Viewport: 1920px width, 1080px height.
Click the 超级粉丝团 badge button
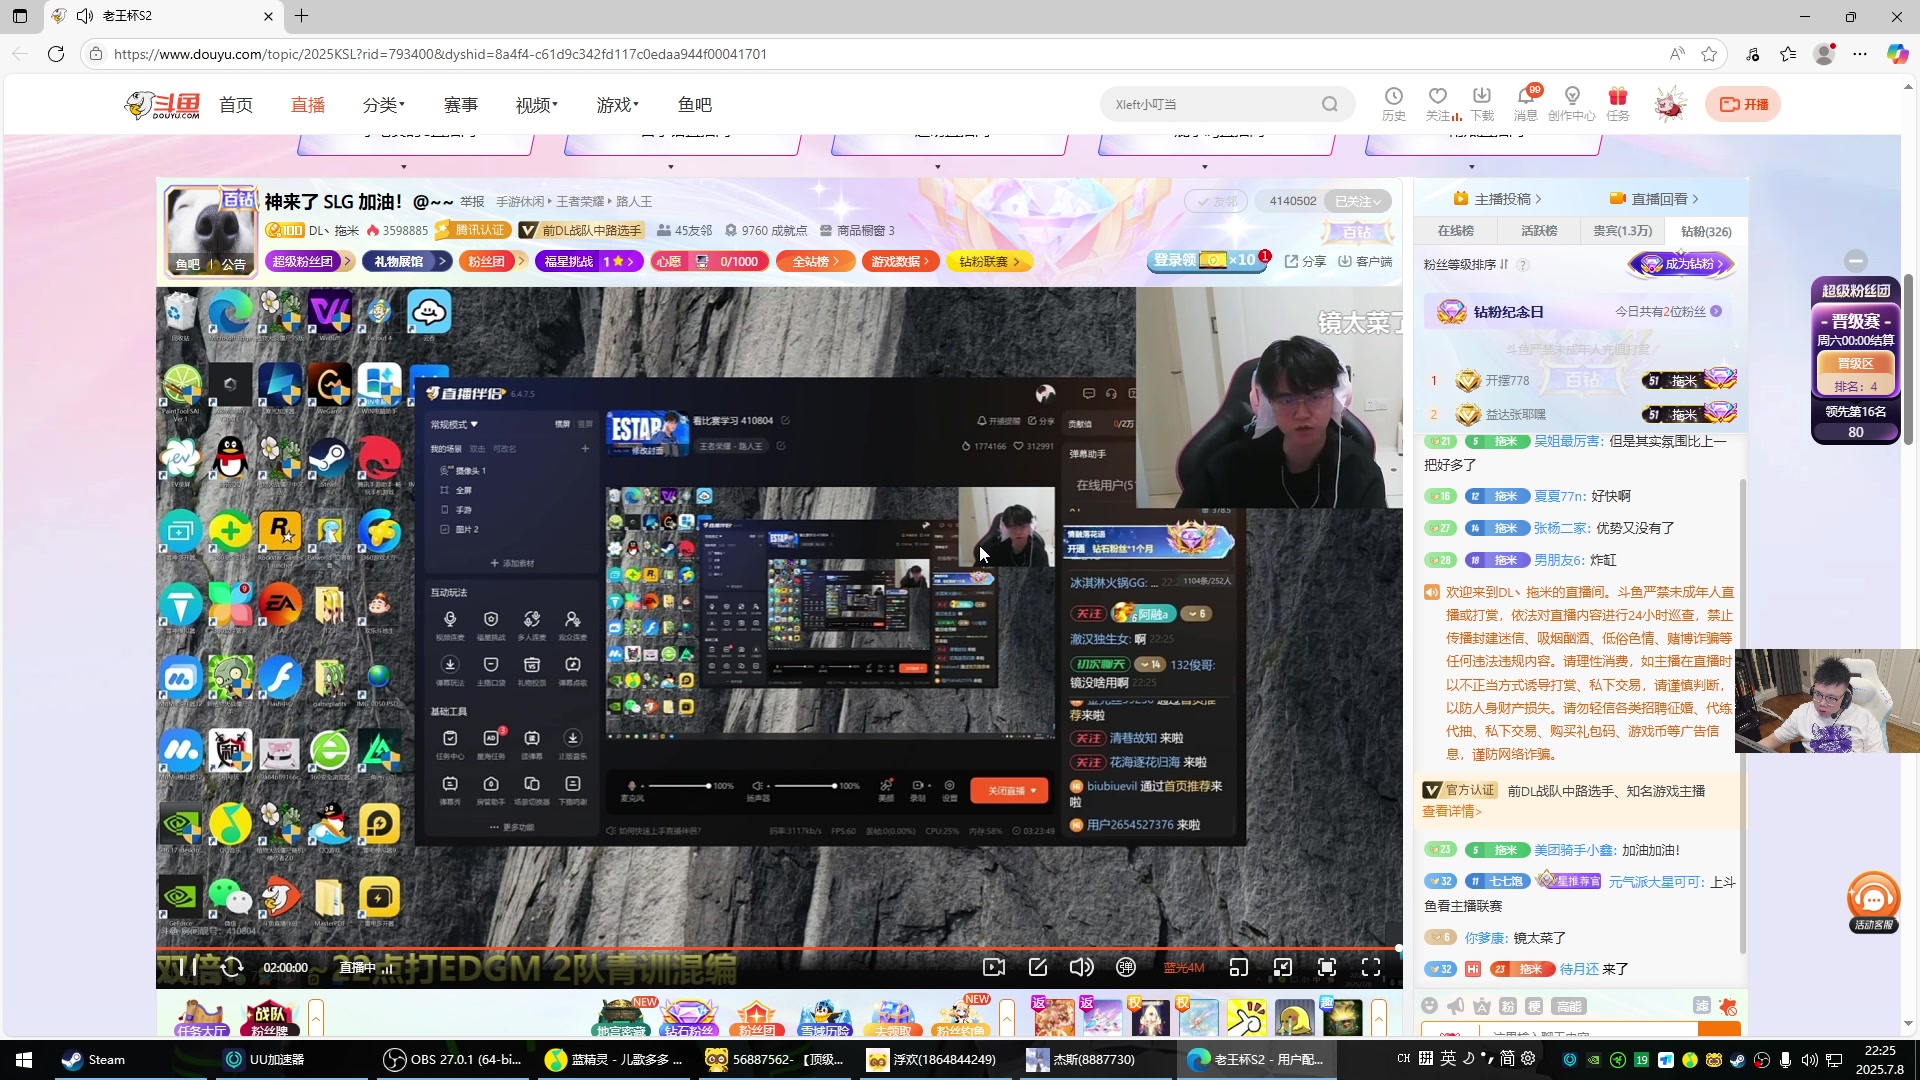pyautogui.click(x=309, y=261)
